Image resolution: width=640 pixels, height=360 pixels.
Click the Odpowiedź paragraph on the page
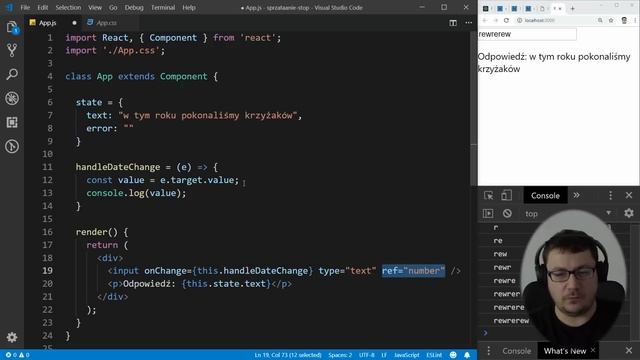click(x=554, y=63)
